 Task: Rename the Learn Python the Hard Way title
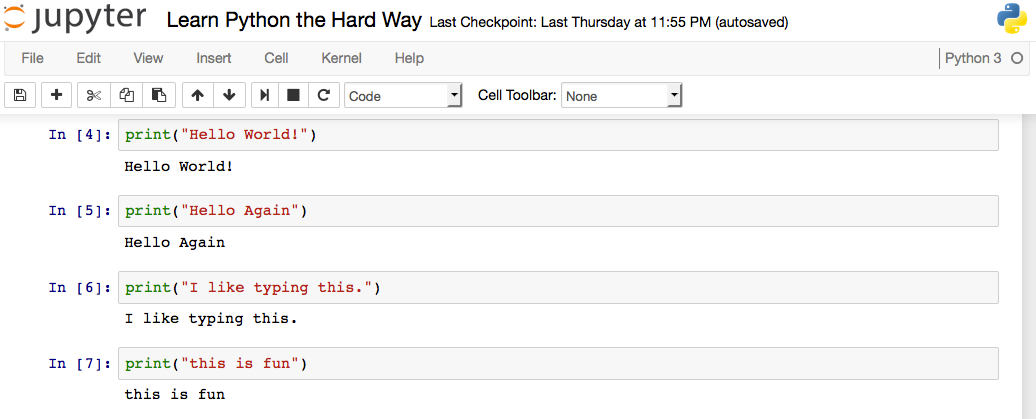click(294, 21)
